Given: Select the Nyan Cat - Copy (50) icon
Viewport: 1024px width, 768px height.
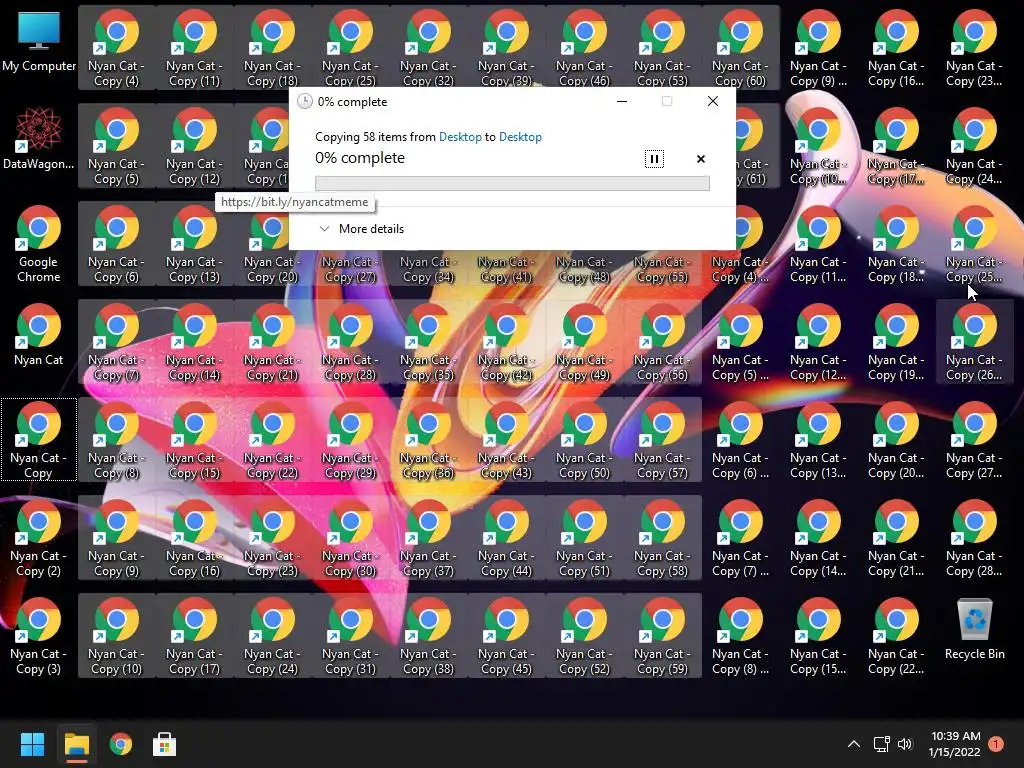Looking at the screenshot, I should click(x=584, y=439).
